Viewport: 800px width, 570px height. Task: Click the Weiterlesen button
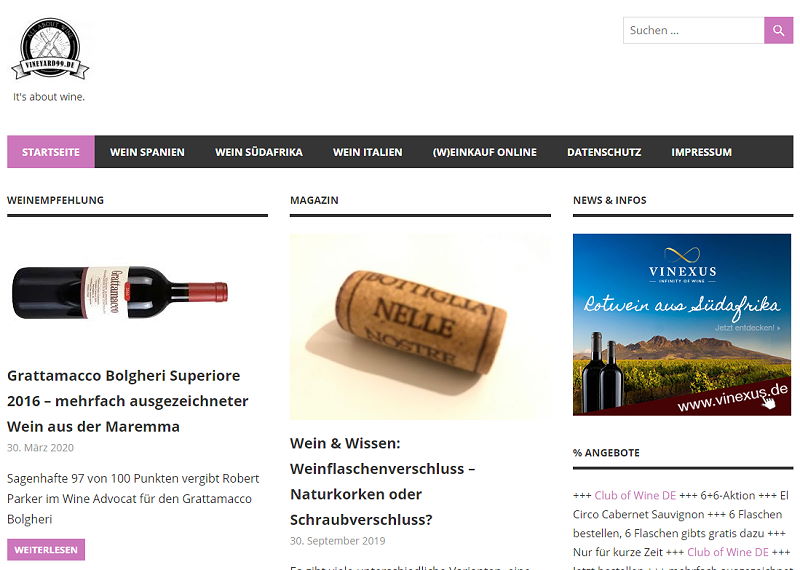click(46, 550)
